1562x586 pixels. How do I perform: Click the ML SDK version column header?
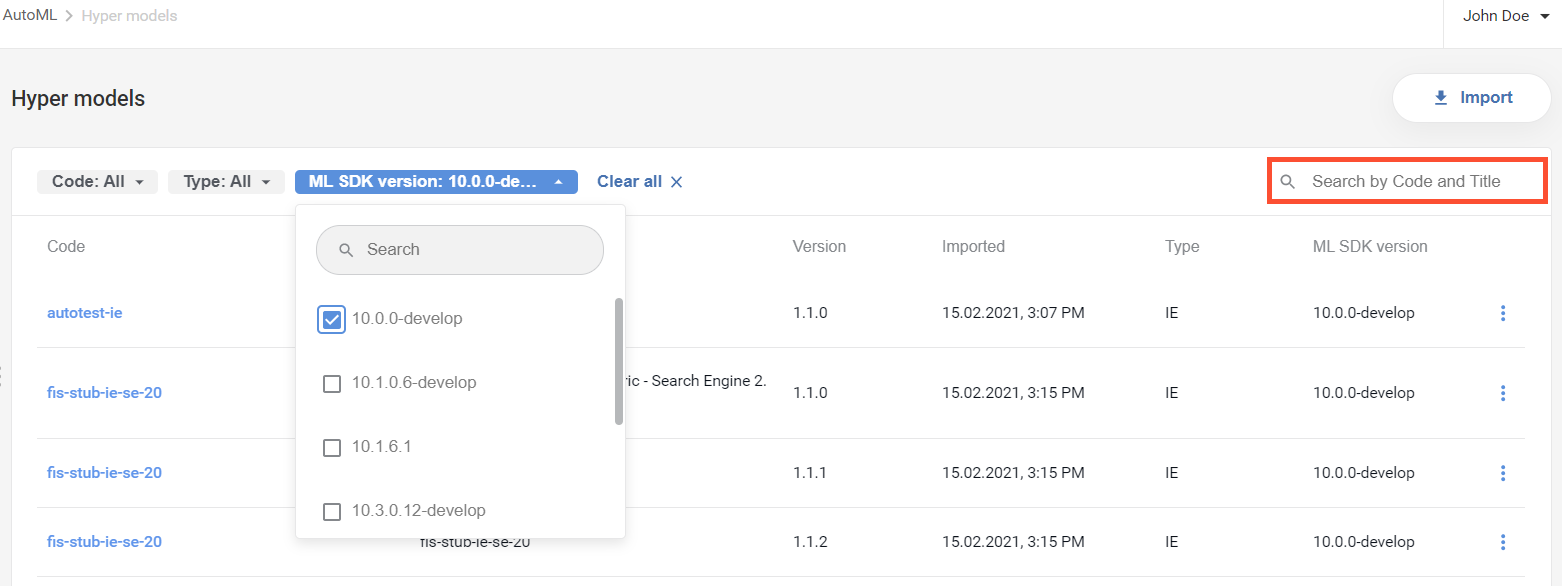(1370, 247)
